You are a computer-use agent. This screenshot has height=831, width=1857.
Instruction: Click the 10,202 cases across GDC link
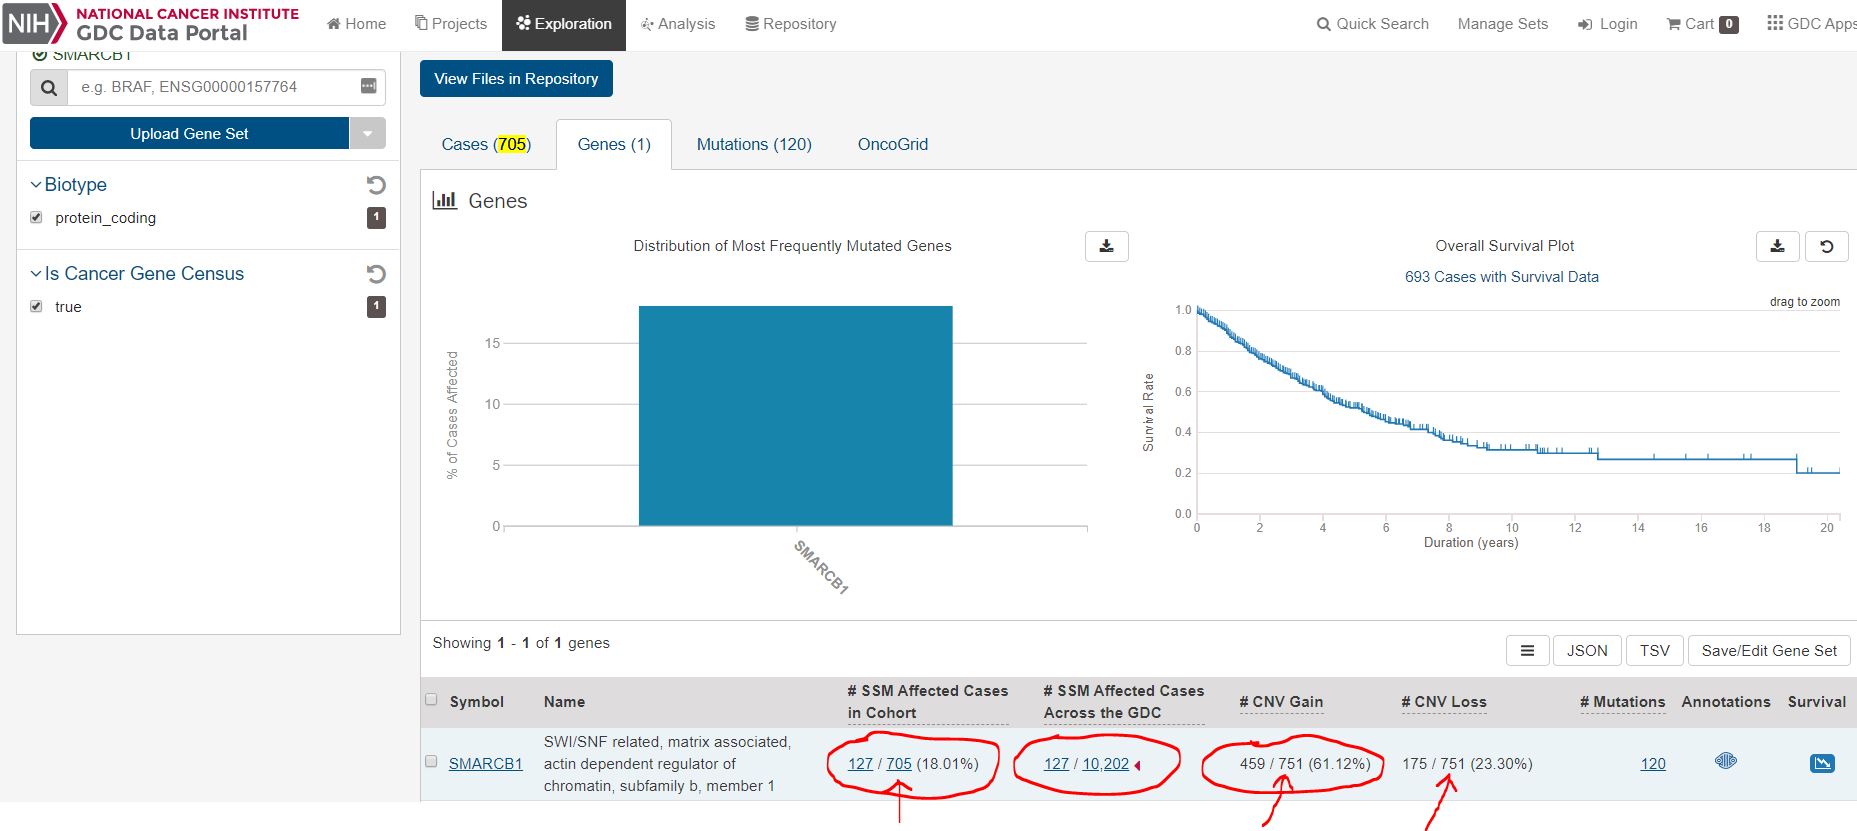(1105, 764)
